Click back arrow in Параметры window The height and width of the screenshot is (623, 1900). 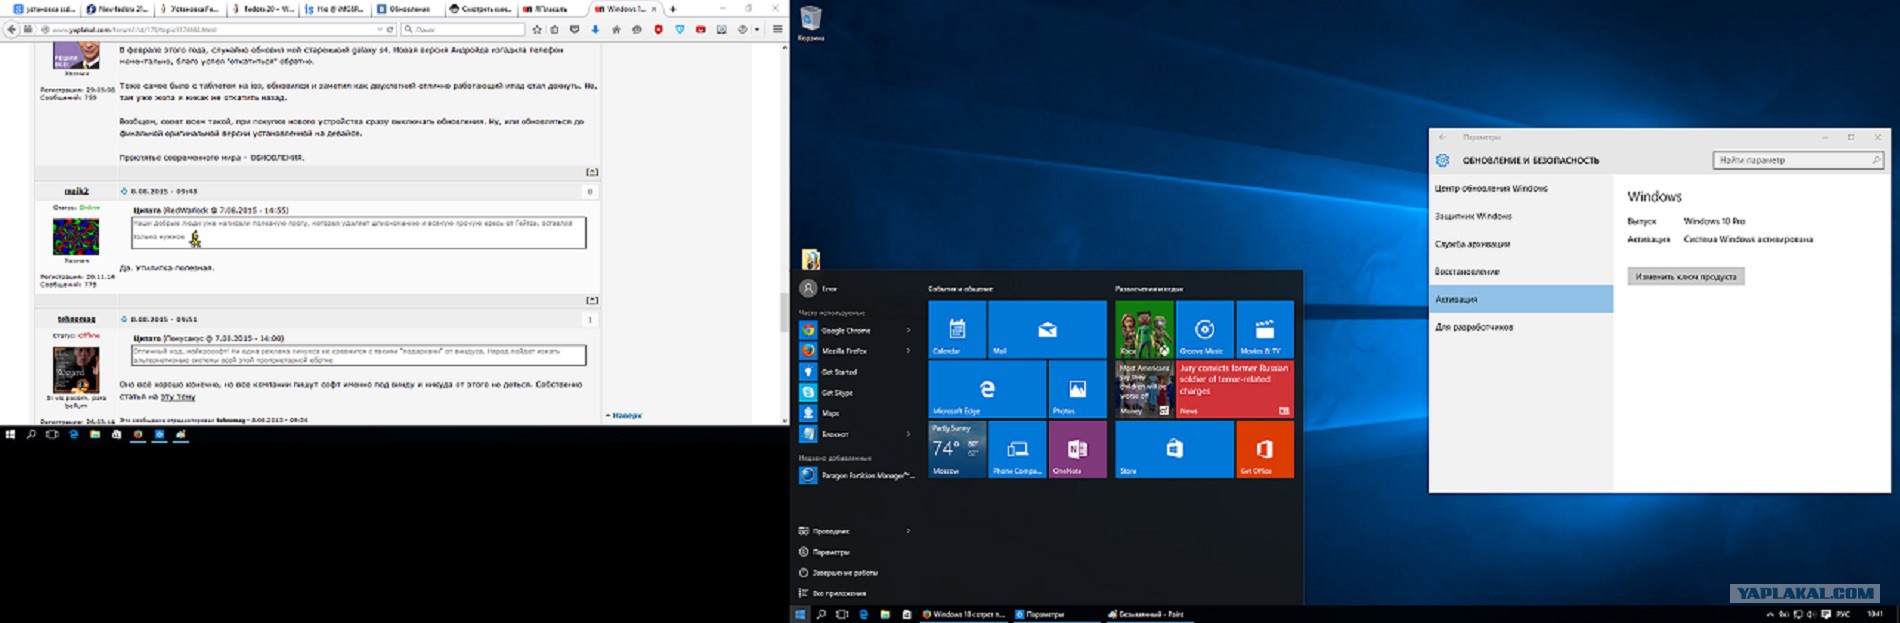point(1442,137)
